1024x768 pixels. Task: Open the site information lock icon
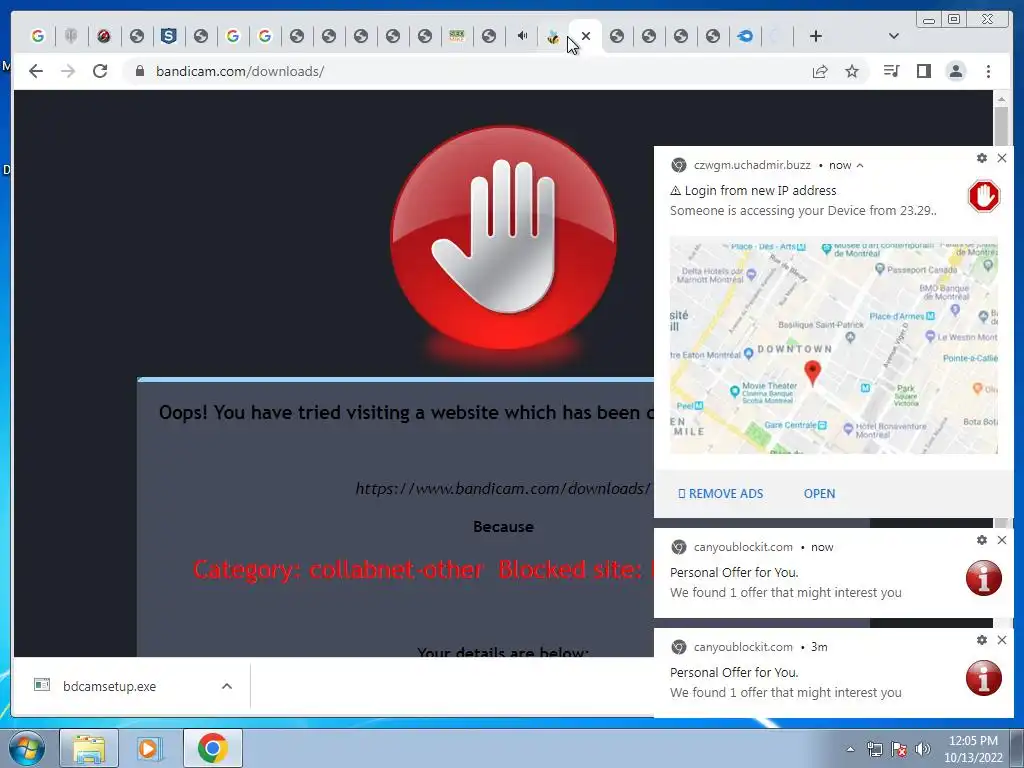[x=139, y=71]
